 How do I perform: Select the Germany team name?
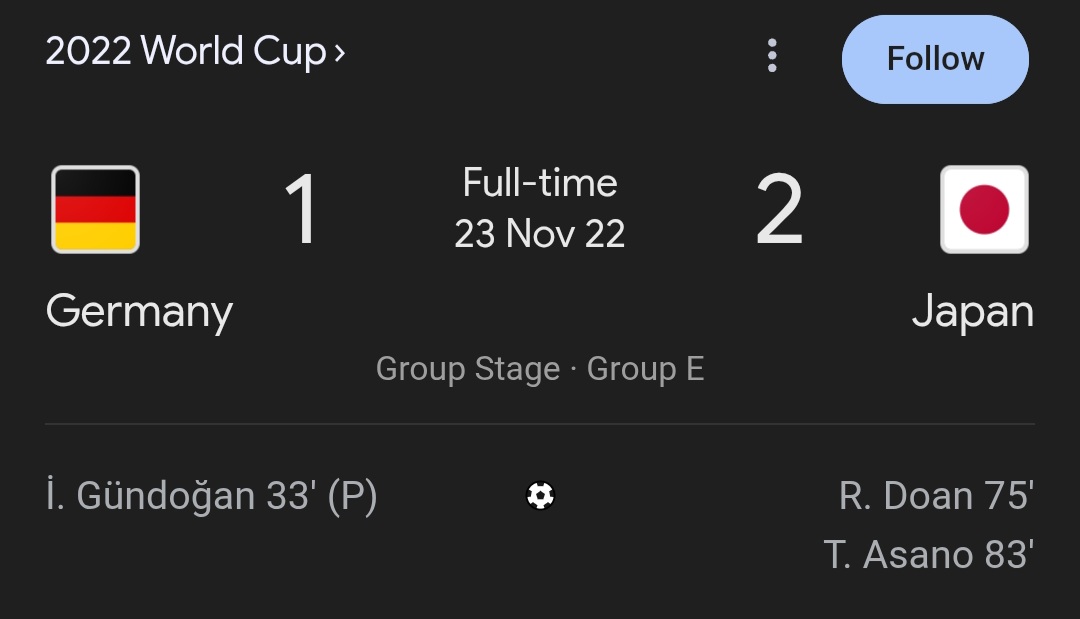[139, 312]
